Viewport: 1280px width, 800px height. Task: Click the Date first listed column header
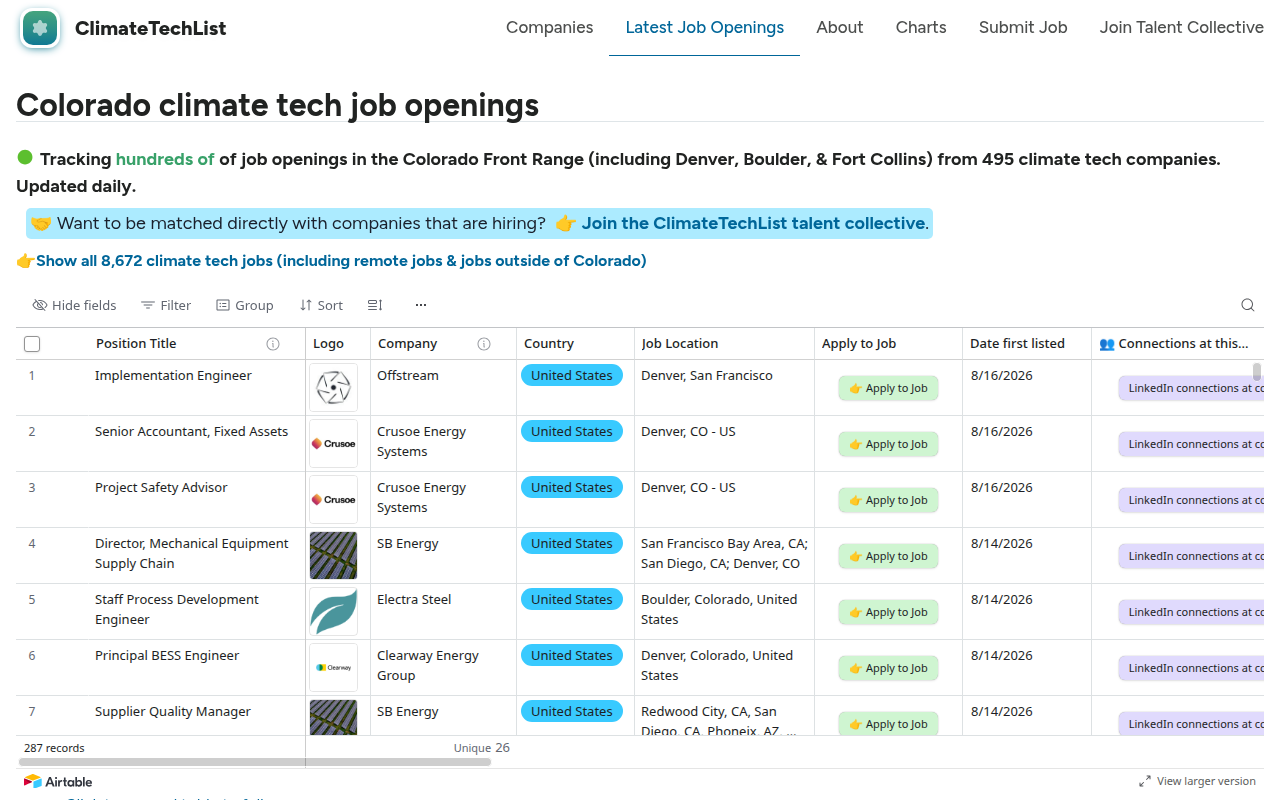(x=1027, y=344)
